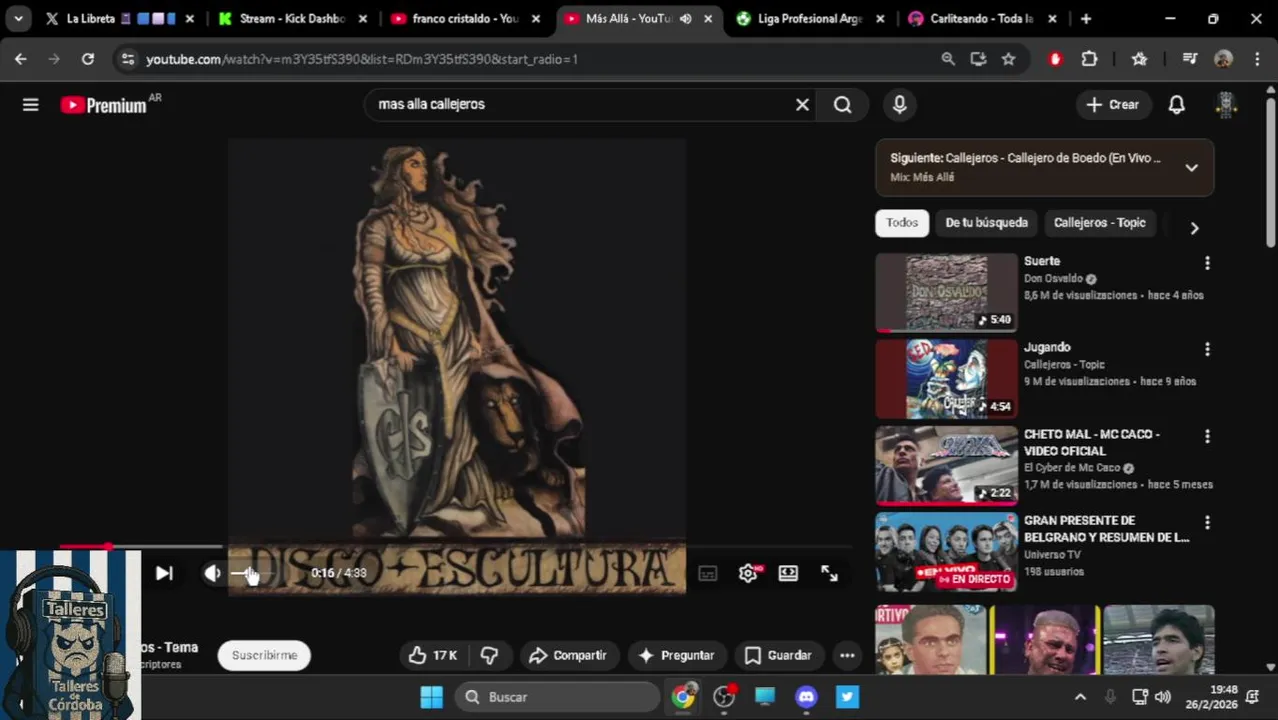Open the YouTube hamburger guide menu
1278x720 pixels.
click(30, 104)
